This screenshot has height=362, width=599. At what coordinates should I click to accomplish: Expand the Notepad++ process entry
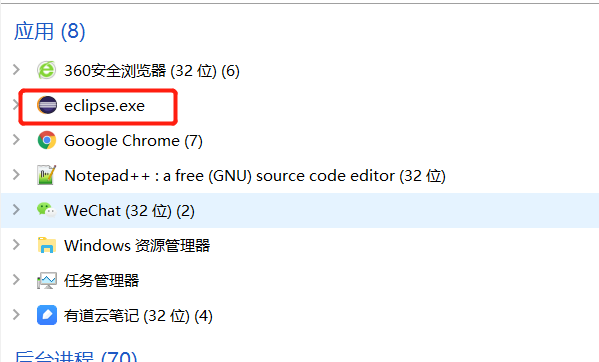16,175
